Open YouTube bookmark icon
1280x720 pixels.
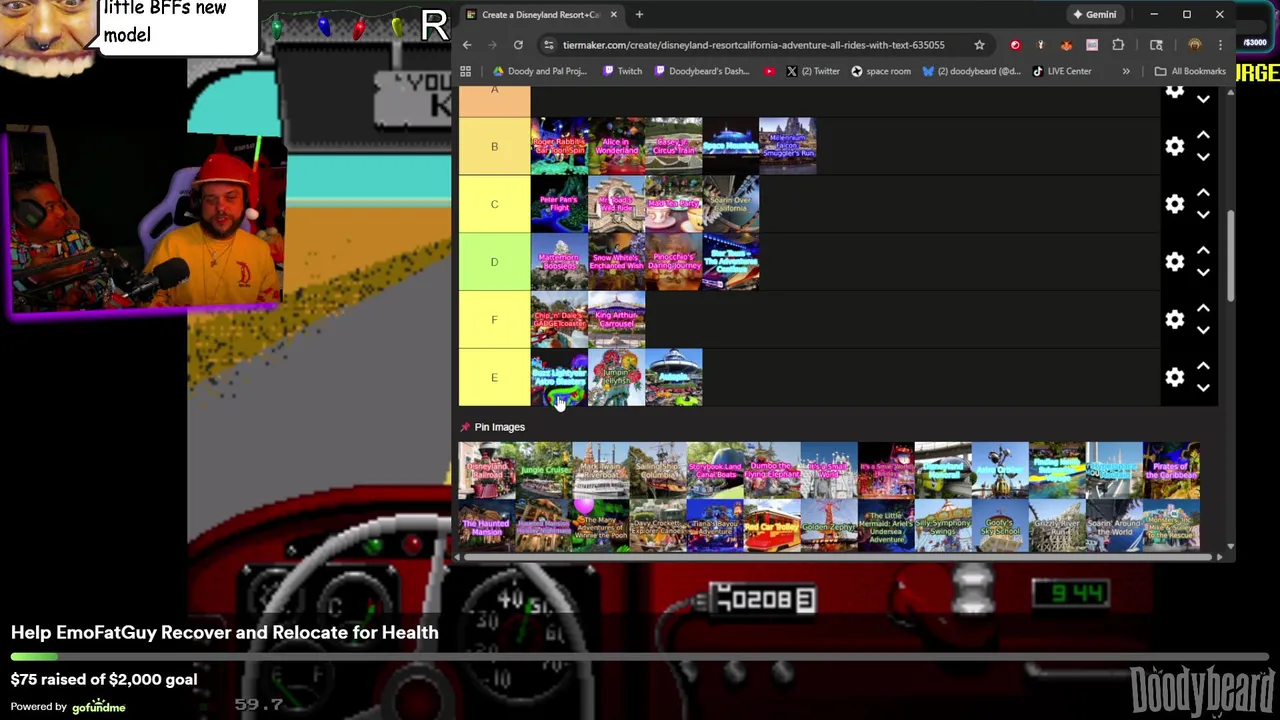(769, 71)
